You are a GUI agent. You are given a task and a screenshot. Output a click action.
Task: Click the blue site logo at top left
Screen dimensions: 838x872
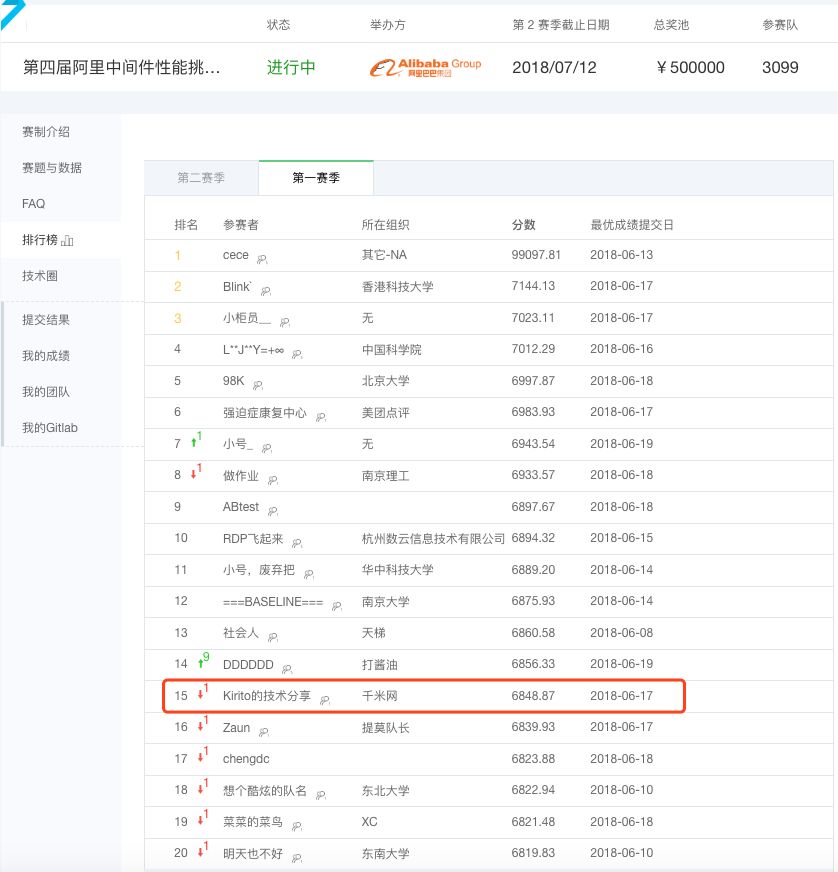(x=12, y=14)
